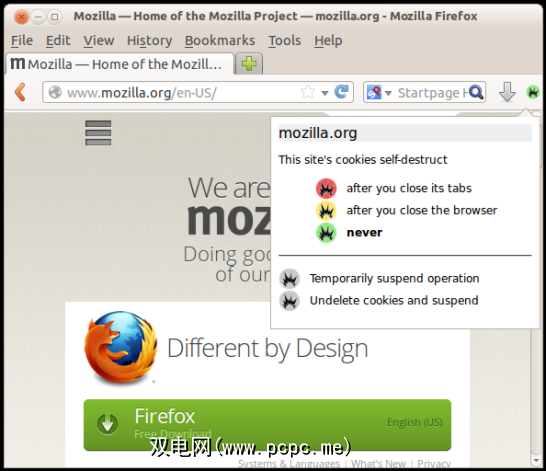This screenshot has width=546, height=471.
Task: Click the Self-Destructing Cookies toolbar icon
Action: [533, 92]
